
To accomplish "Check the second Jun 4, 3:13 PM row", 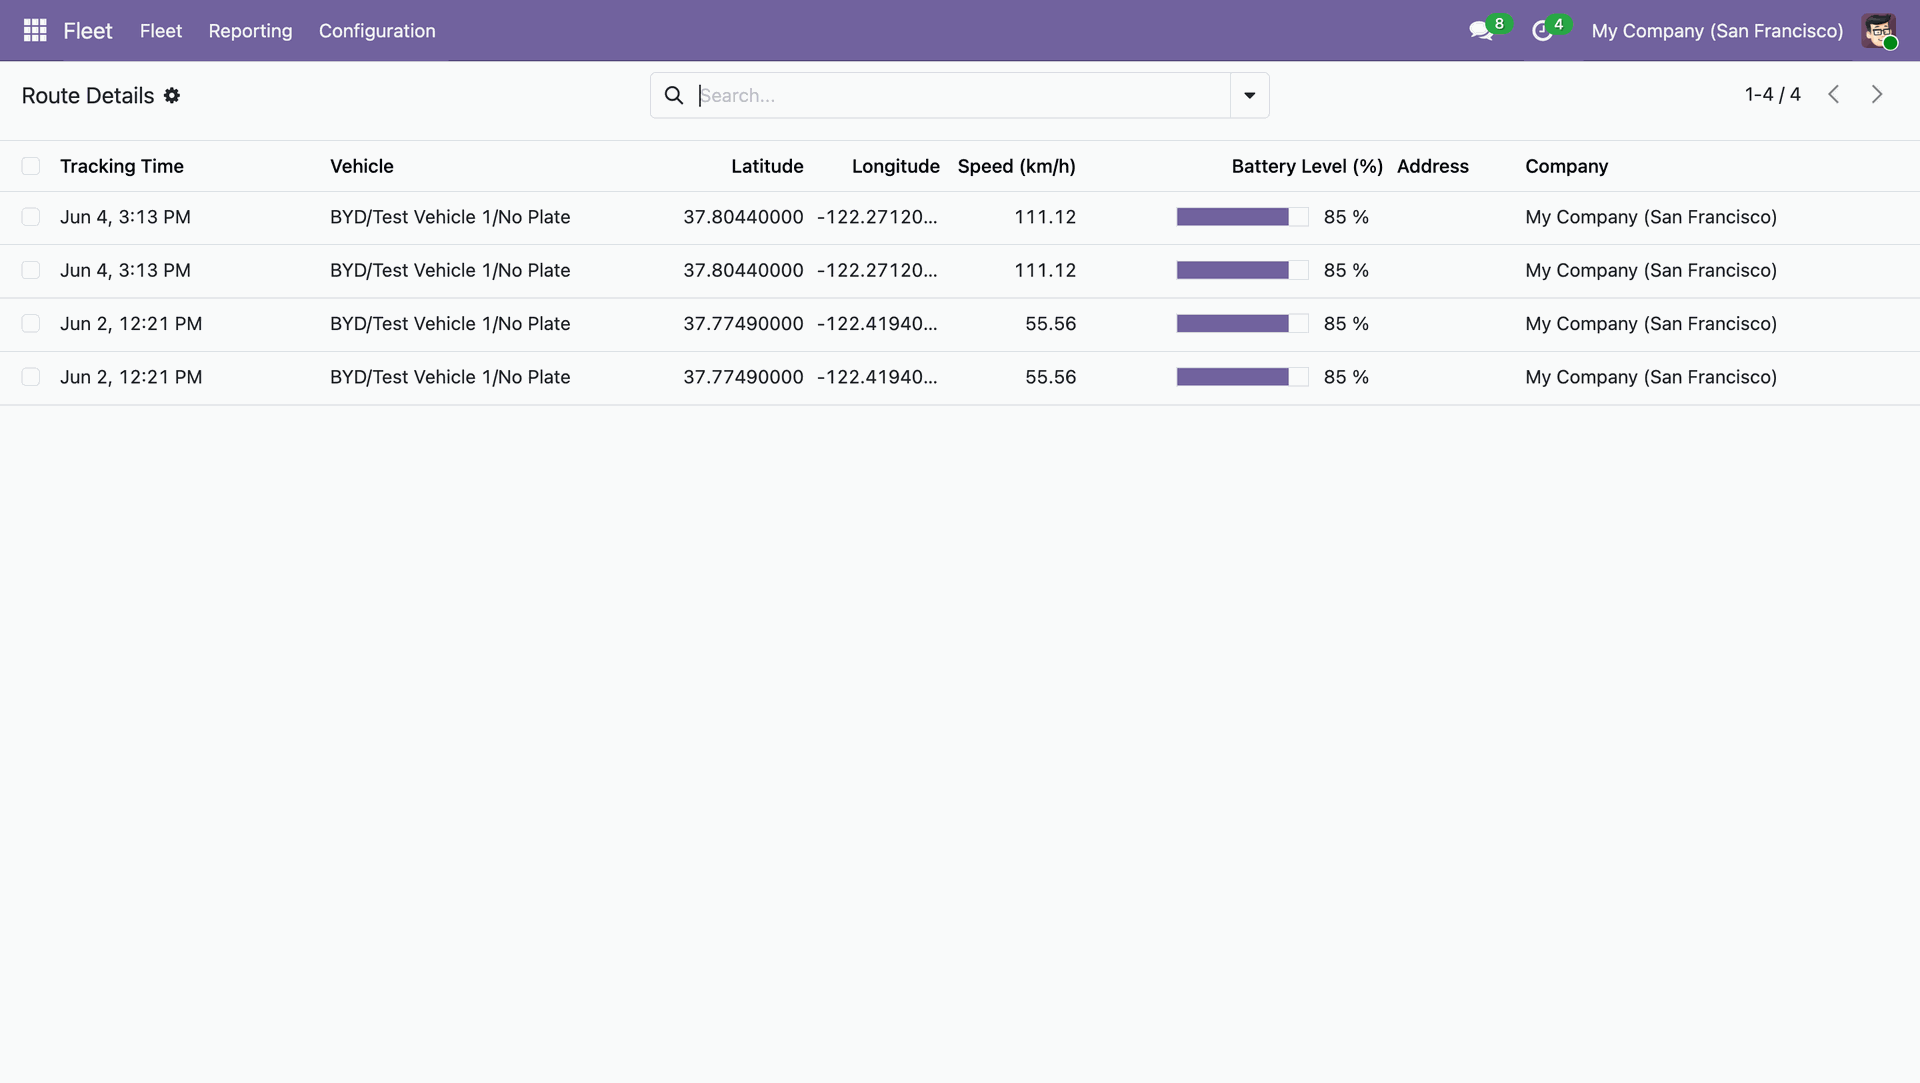I will [x=31, y=270].
